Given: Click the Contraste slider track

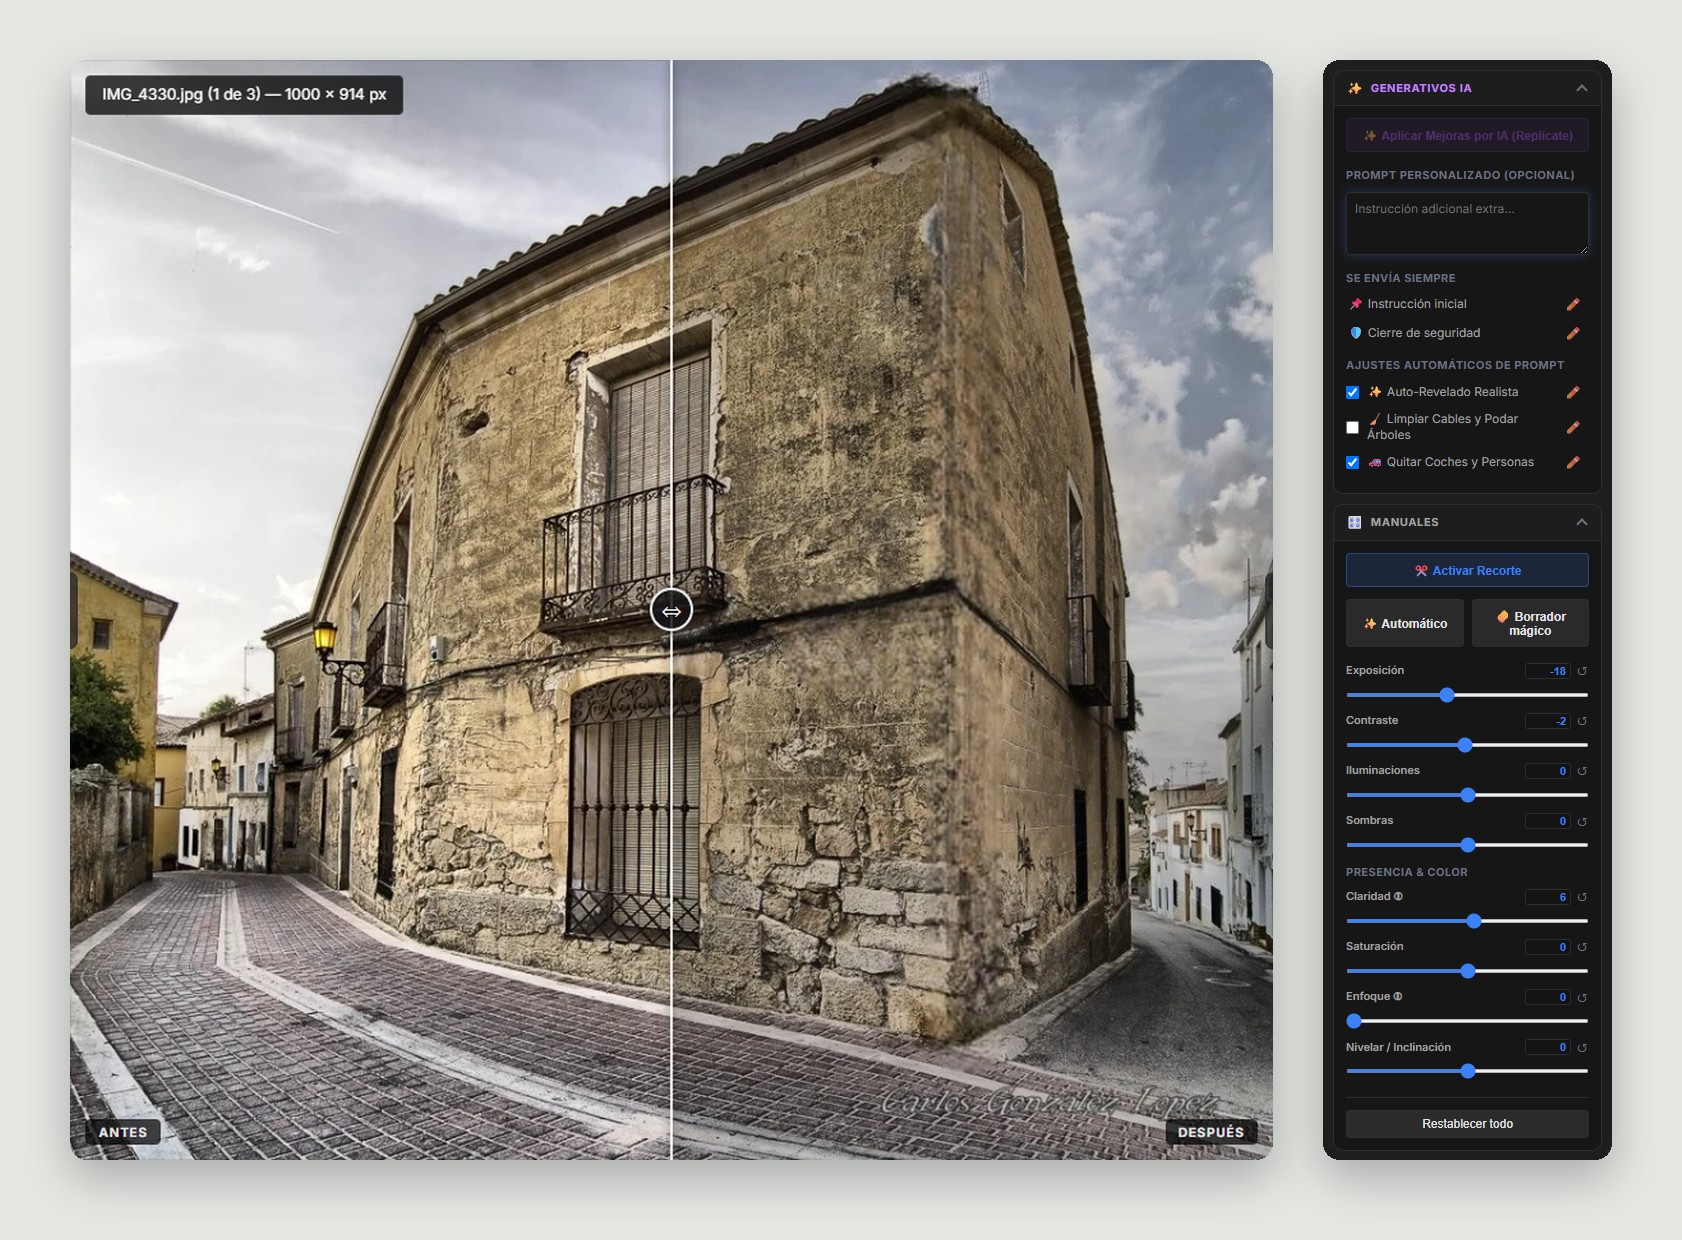Looking at the screenshot, I should click(1467, 745).
